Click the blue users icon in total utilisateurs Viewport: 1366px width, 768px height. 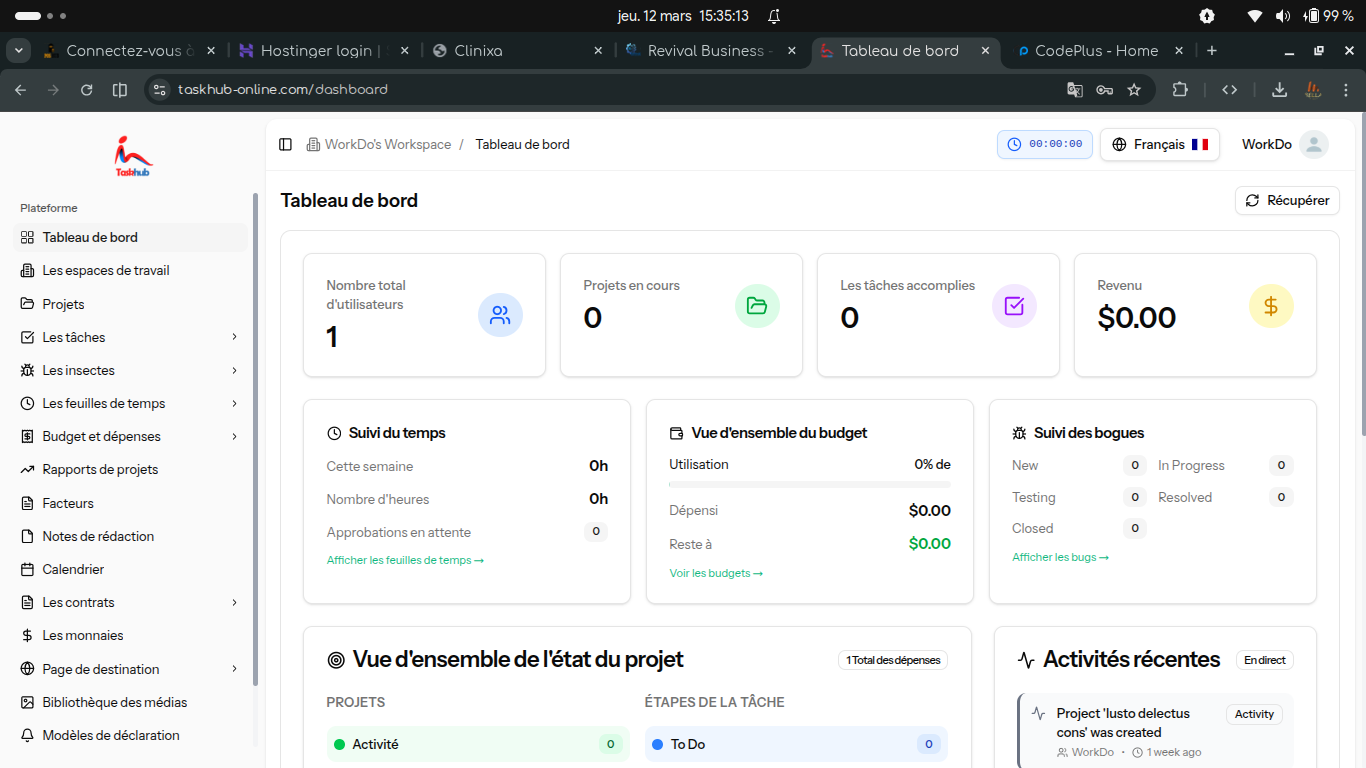[x=500, y=315]
